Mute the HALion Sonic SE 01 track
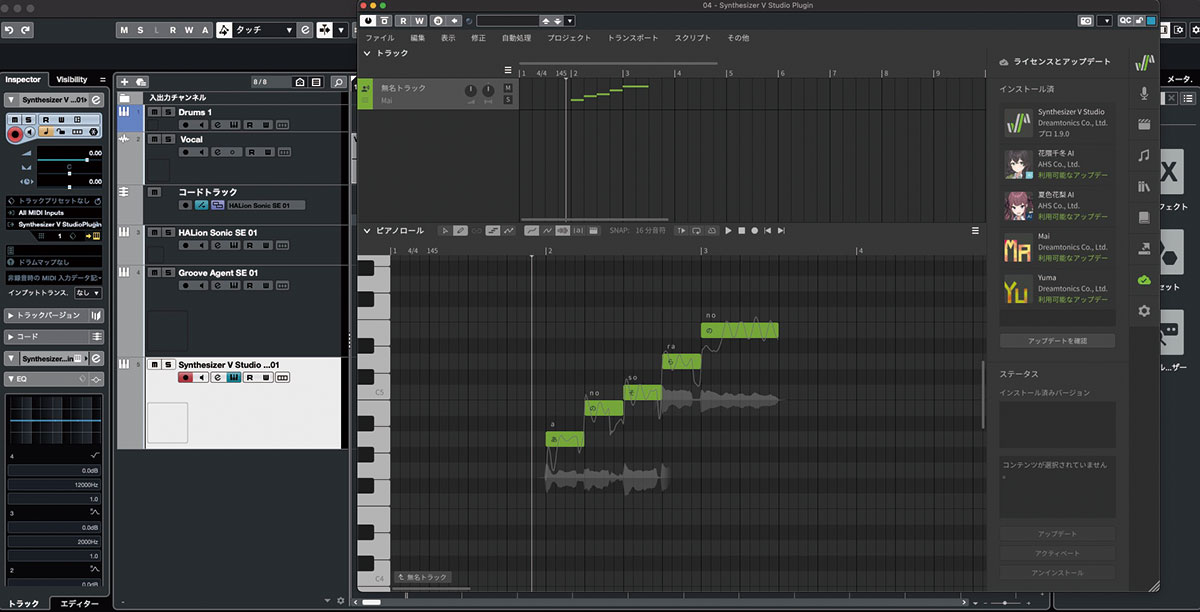The width and height of the screenshot is (1200, 612). [153, 232]
